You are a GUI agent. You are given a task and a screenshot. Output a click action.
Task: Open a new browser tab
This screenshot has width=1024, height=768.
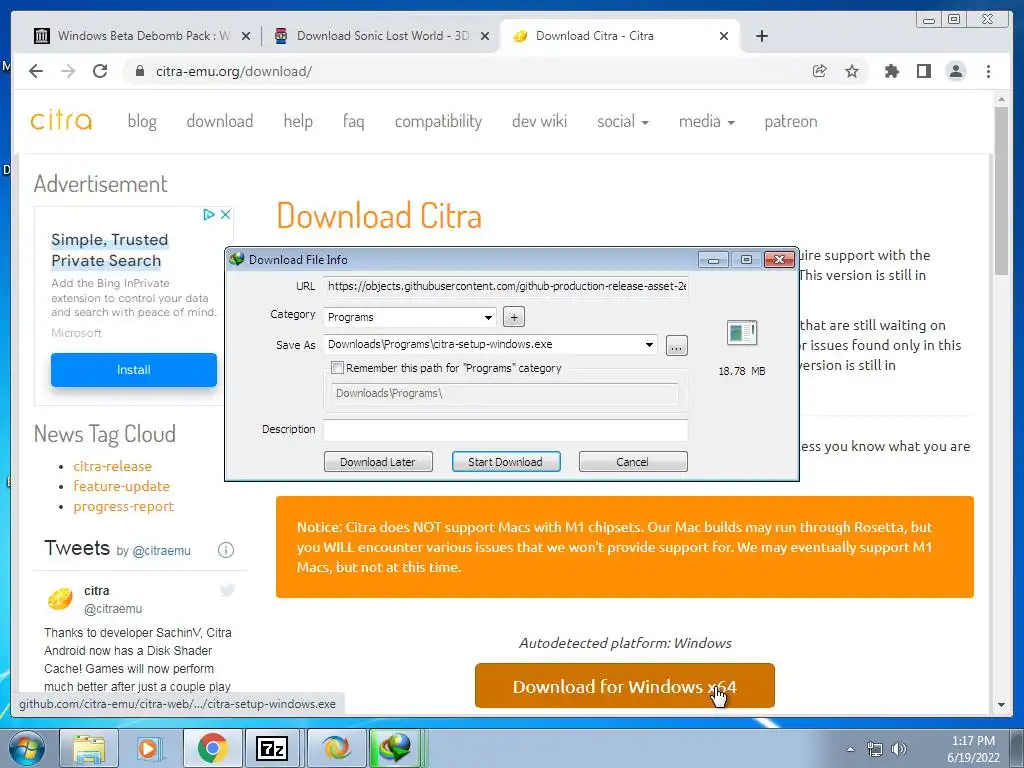761,36
